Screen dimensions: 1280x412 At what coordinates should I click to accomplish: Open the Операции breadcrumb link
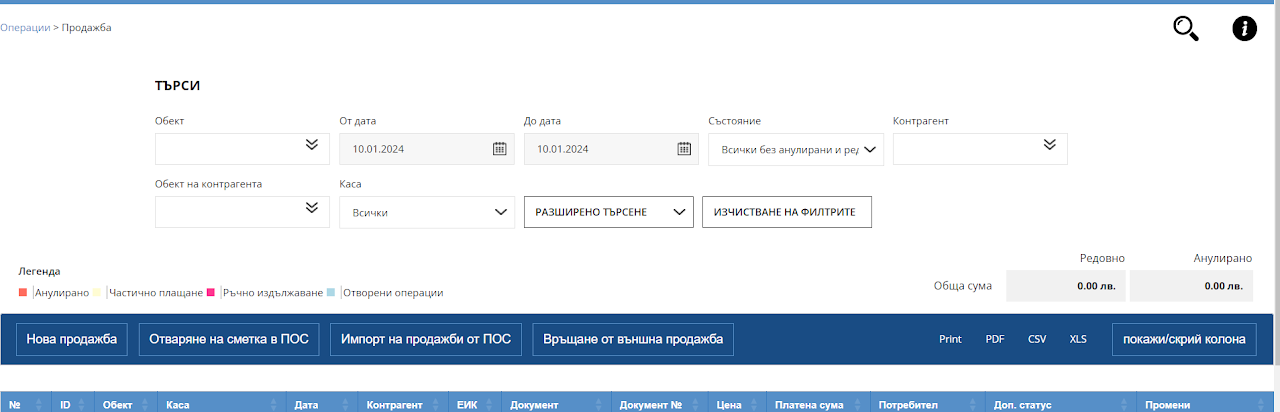[25, 28]
